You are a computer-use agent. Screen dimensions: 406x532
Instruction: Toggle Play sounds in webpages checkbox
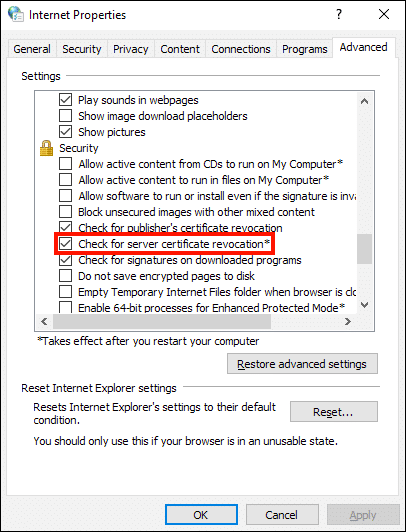pos(65,100)
